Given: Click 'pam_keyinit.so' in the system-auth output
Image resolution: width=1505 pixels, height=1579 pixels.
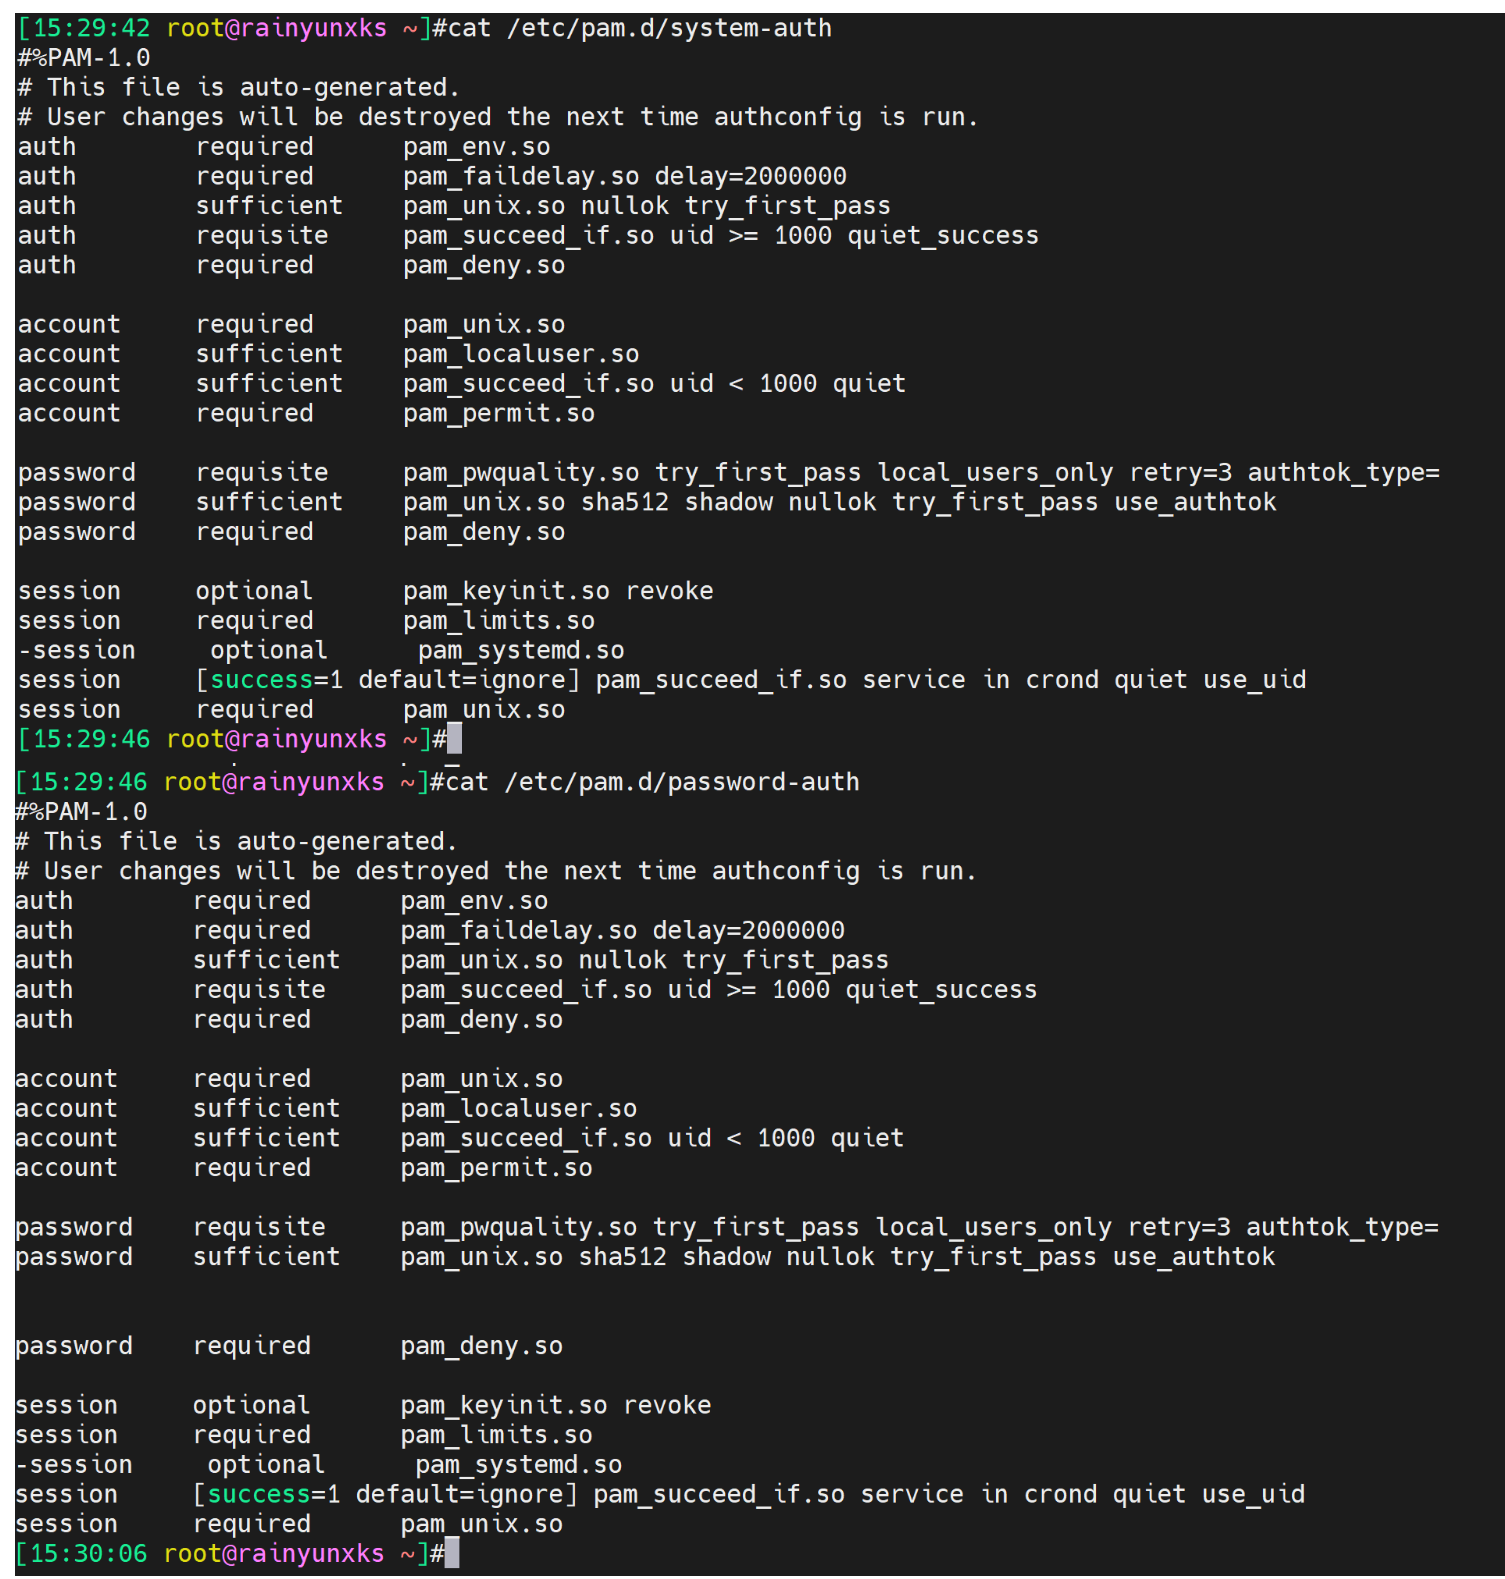Looking at the screenshot, I should coord(506,591).
